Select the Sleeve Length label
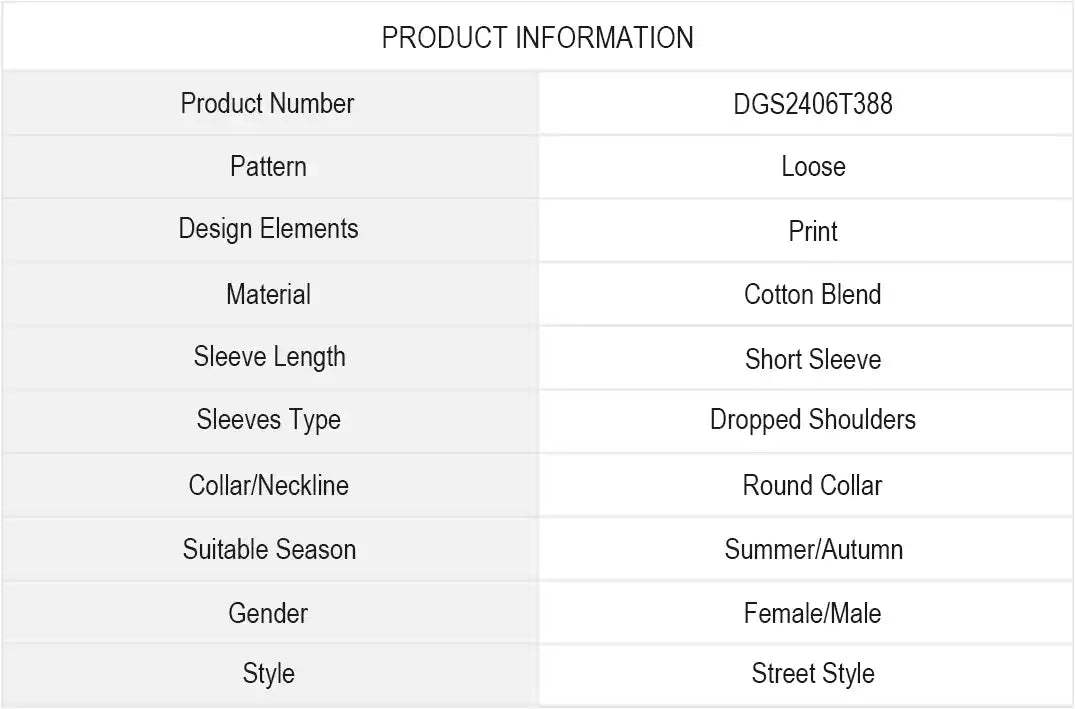This screenshot has height=709, width=1075. (x=268, y=357)
